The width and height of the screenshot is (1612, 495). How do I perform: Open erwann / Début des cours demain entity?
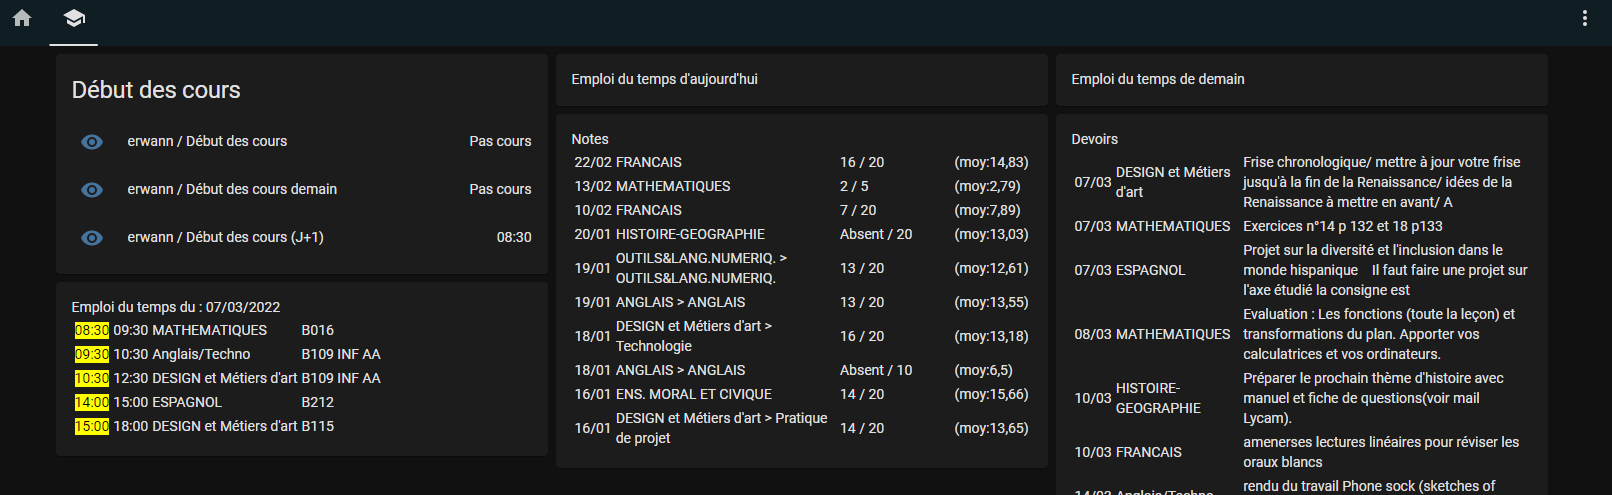[232, 189]
